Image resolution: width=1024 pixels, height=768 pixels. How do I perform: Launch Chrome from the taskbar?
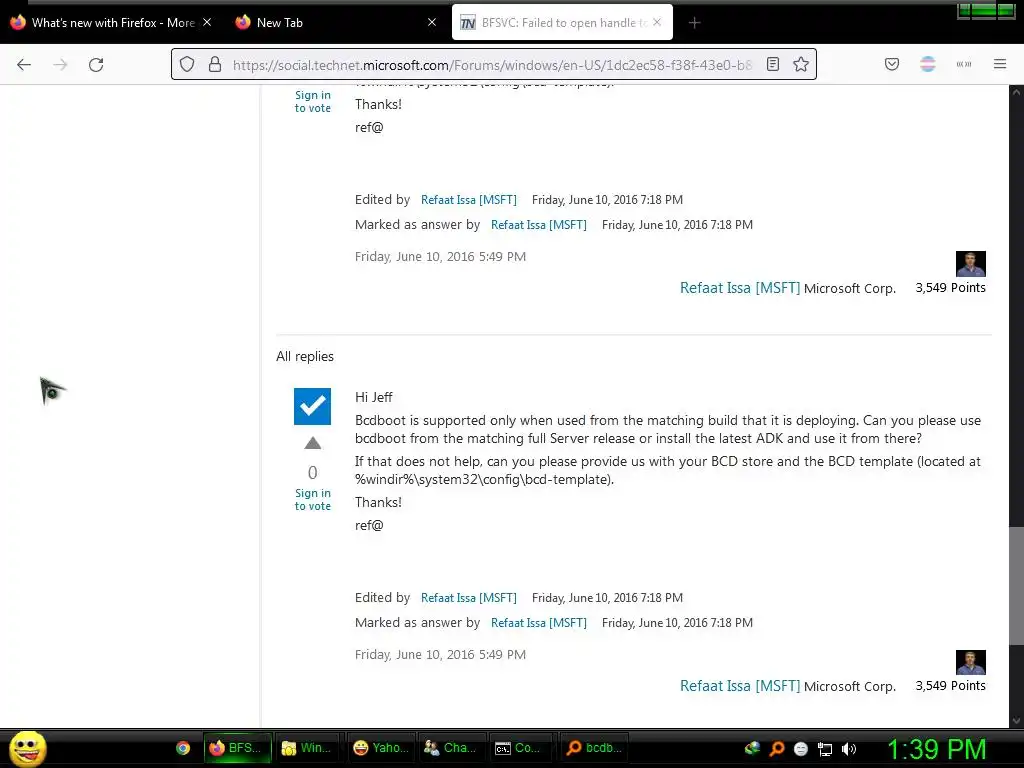[x=183, y=748]
